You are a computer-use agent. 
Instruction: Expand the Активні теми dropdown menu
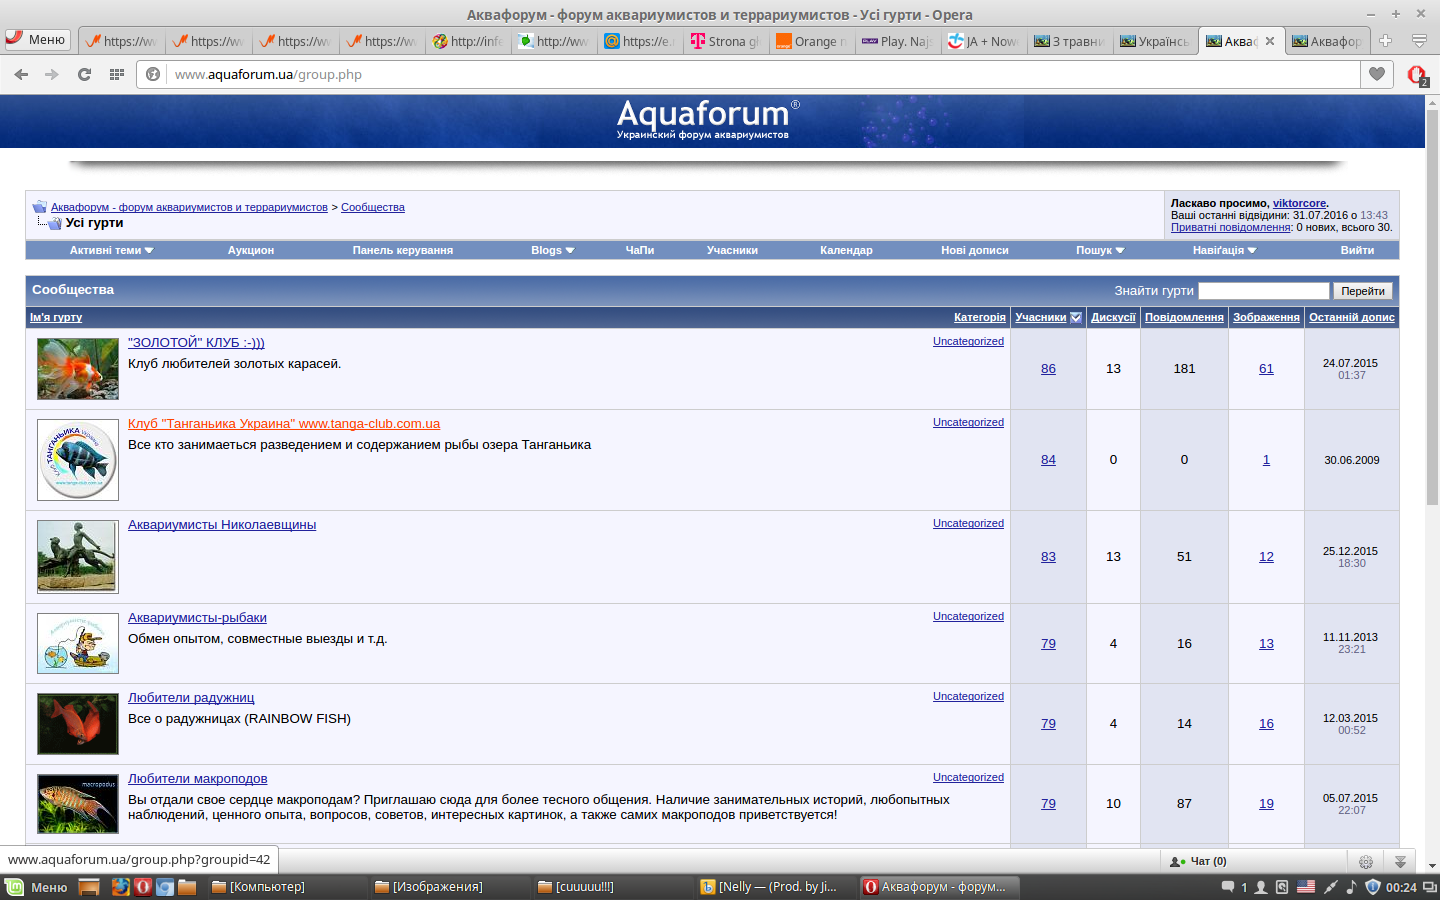pos(111,250)
